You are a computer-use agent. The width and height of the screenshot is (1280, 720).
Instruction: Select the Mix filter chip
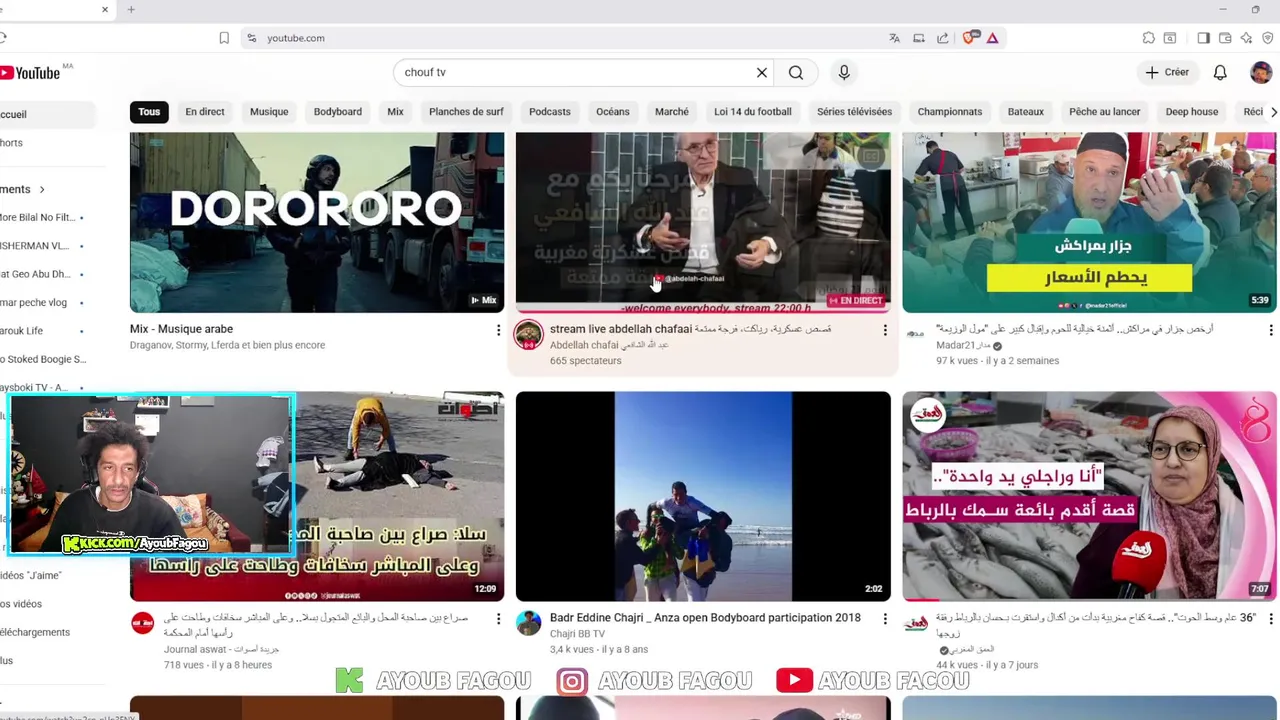coord(395,112)
